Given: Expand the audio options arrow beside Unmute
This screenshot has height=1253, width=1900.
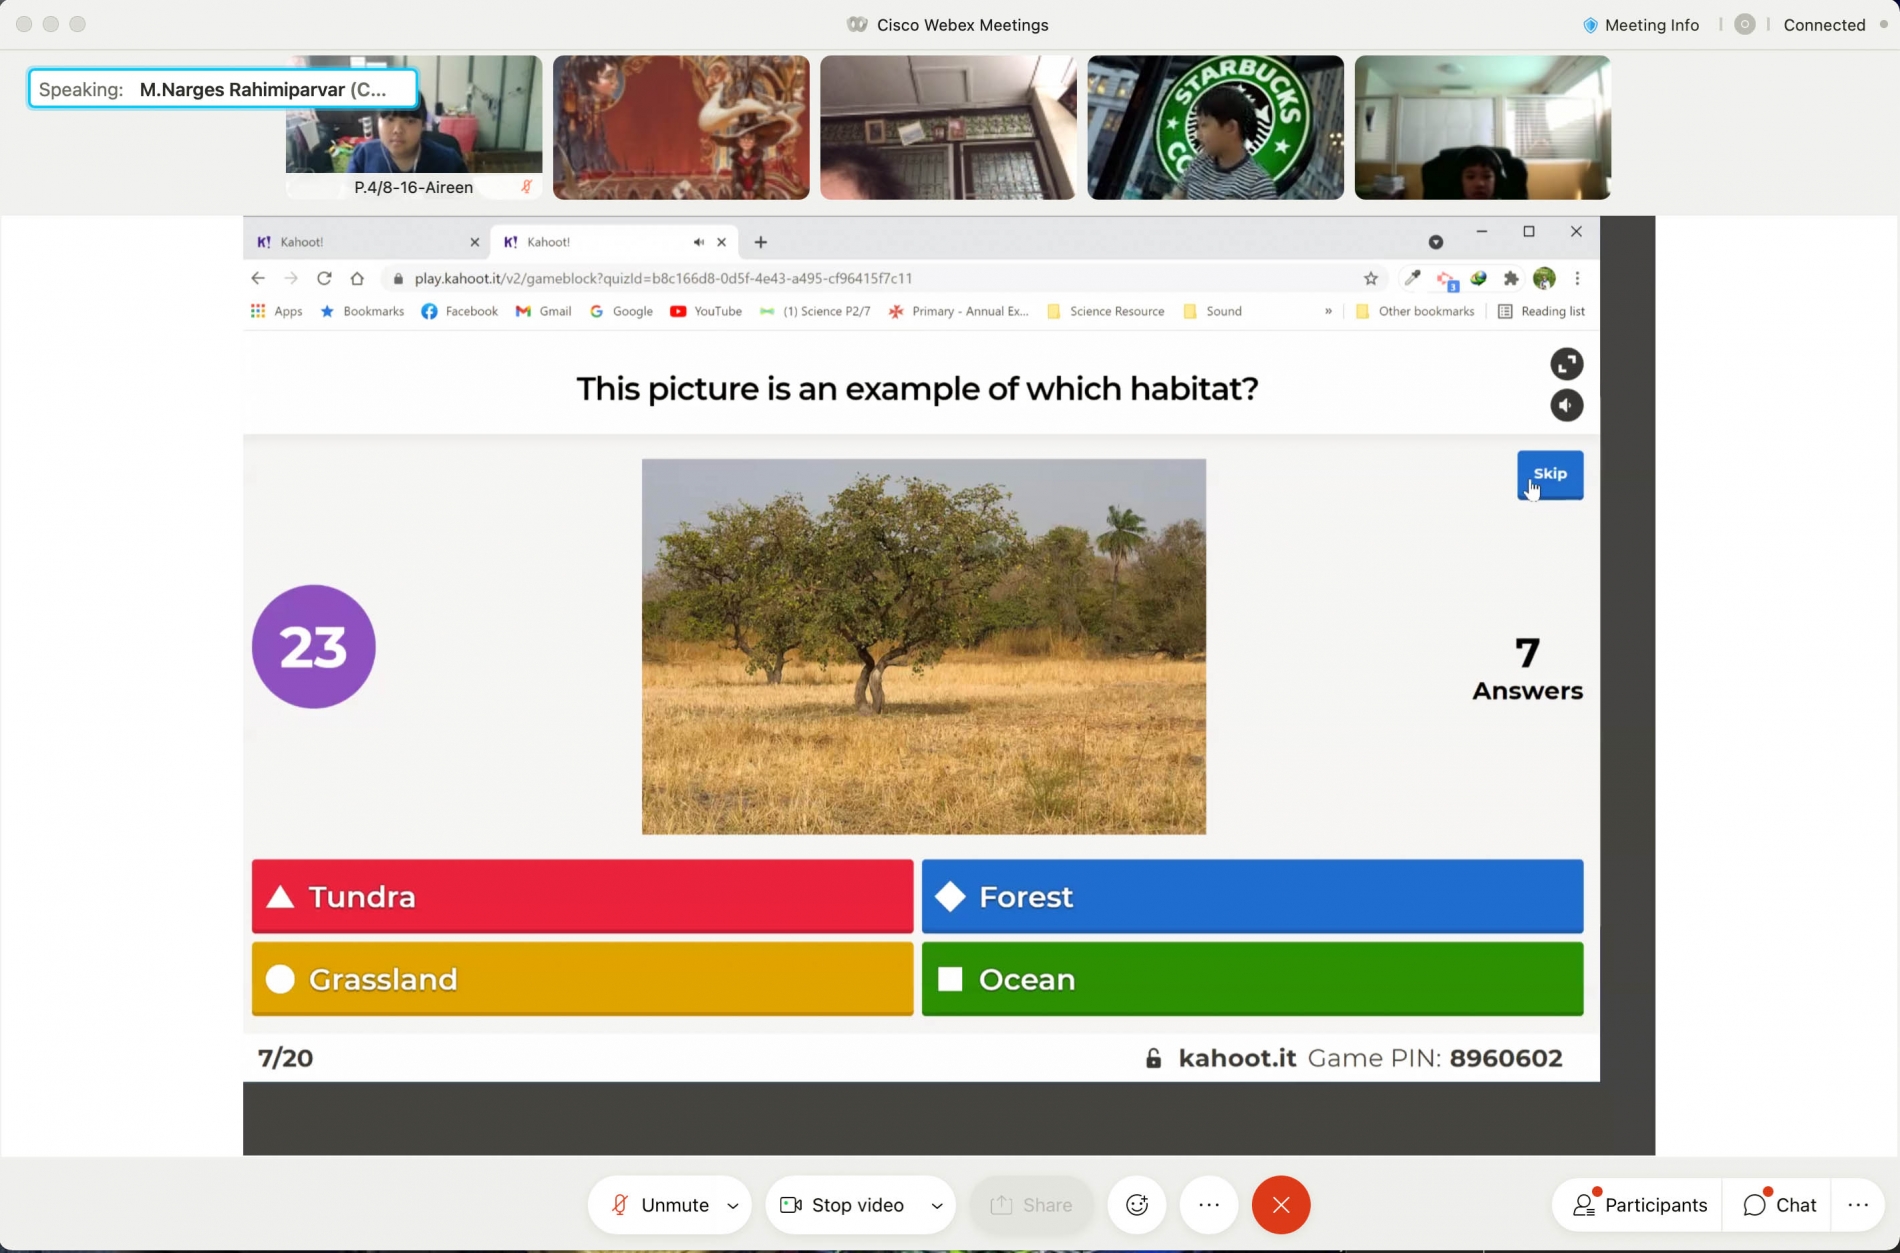Looking at the screenshot, I should pyautogui.click(x=733, y=1205).
